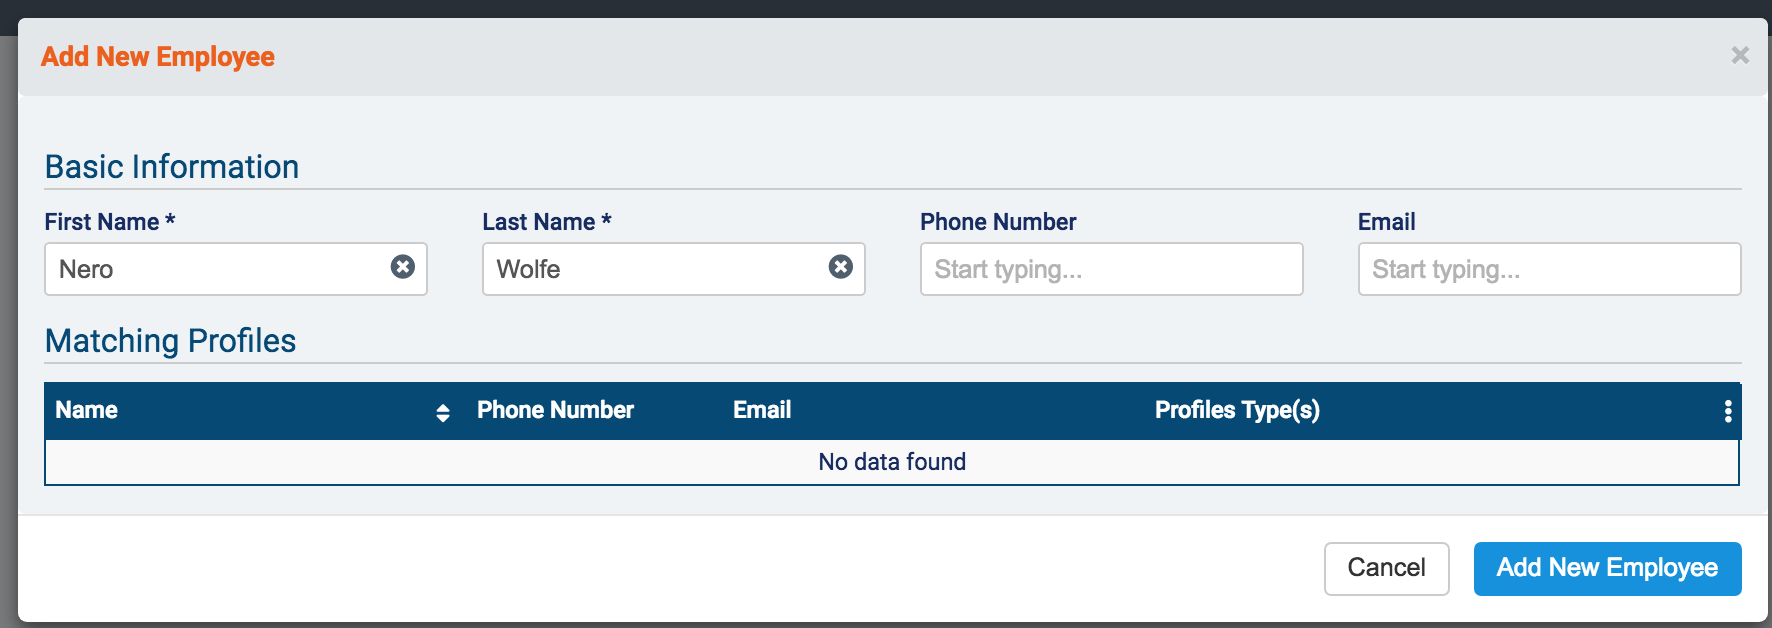Select the Phone Number table column header

click(555, 410)
